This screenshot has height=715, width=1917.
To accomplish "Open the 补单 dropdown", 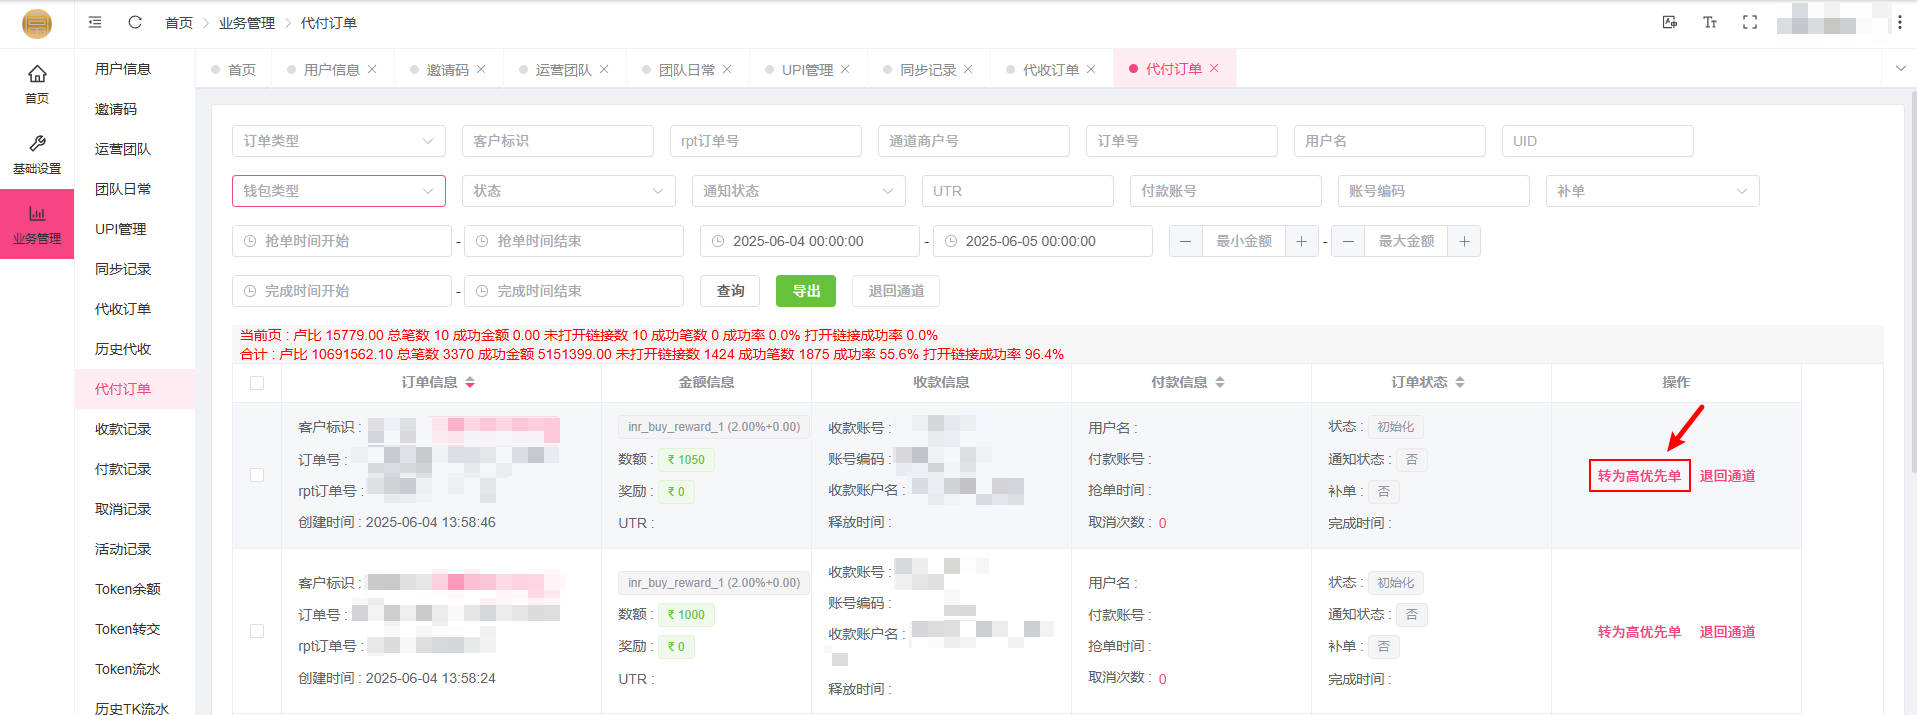I will 1652,191.
